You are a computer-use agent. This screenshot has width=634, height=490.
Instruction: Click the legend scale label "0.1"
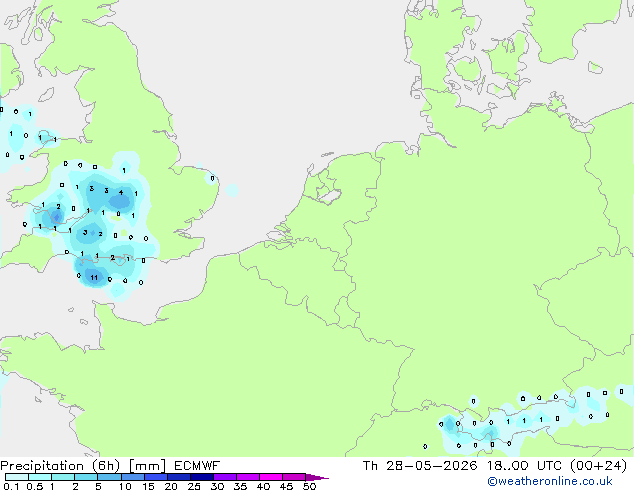[x=11, y=486]
